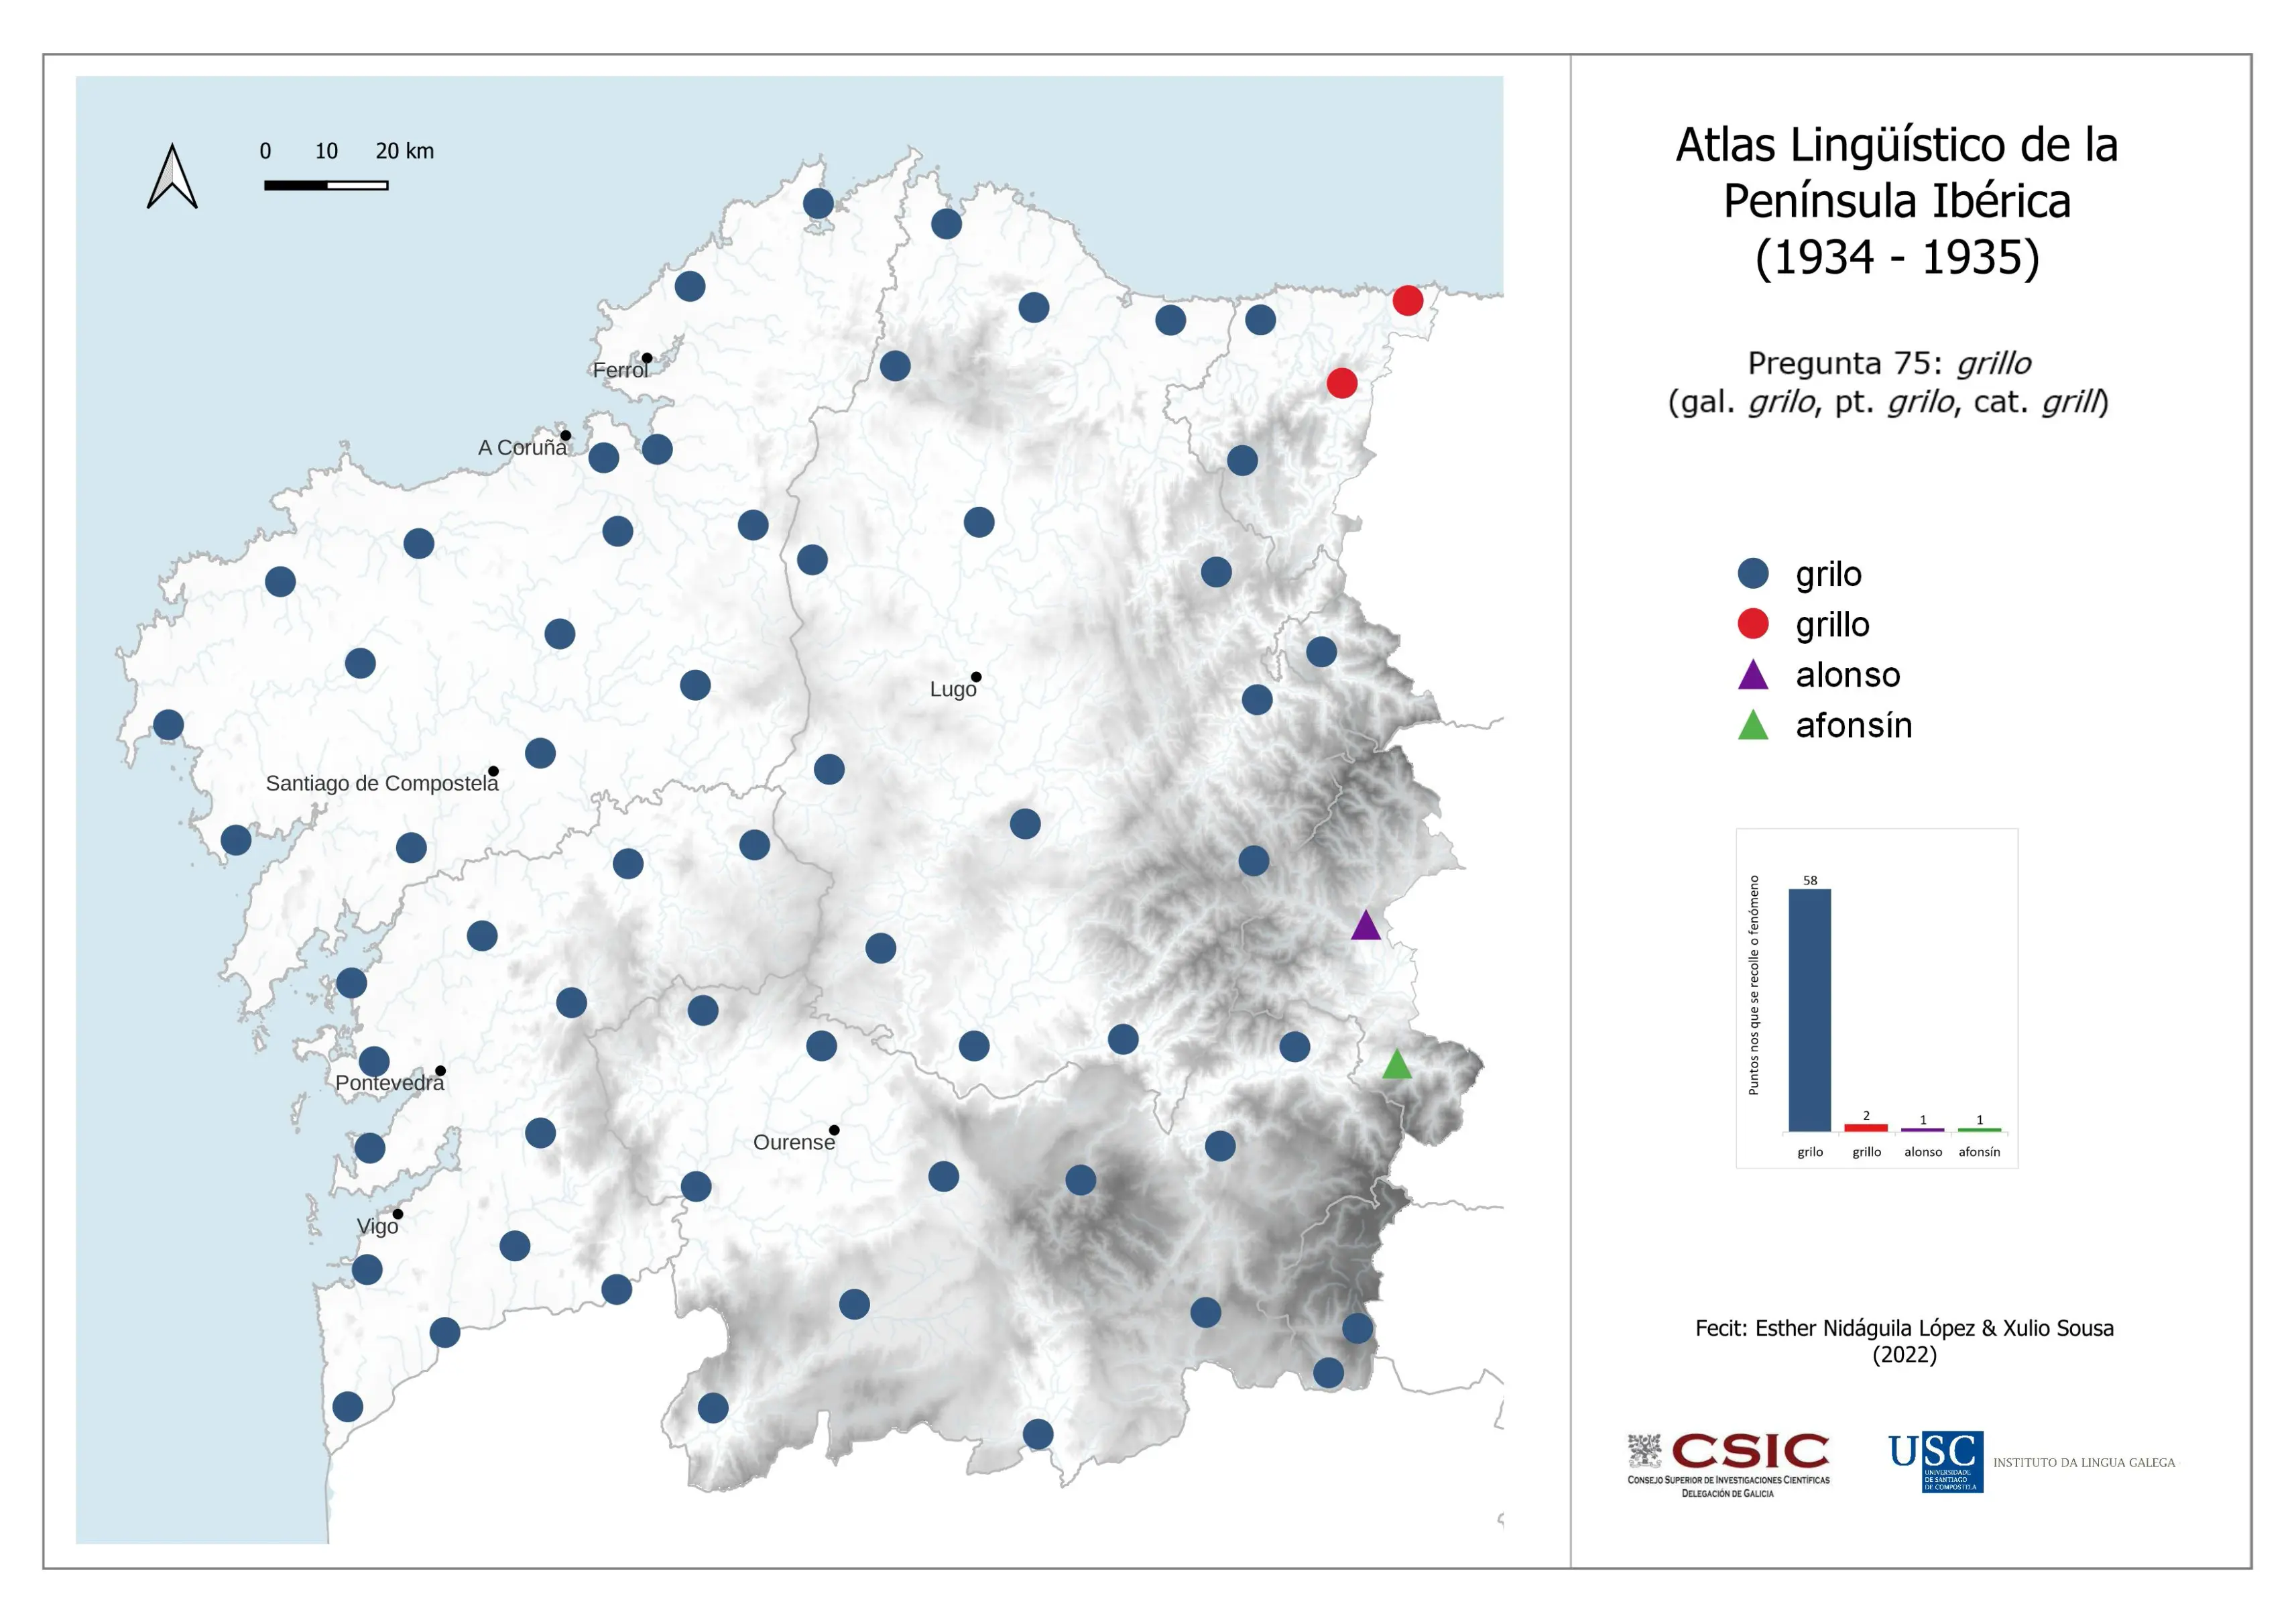Click the purple alonso triangle on map
Screen dimensions: 2296x1624
(x=1365, y=927)
